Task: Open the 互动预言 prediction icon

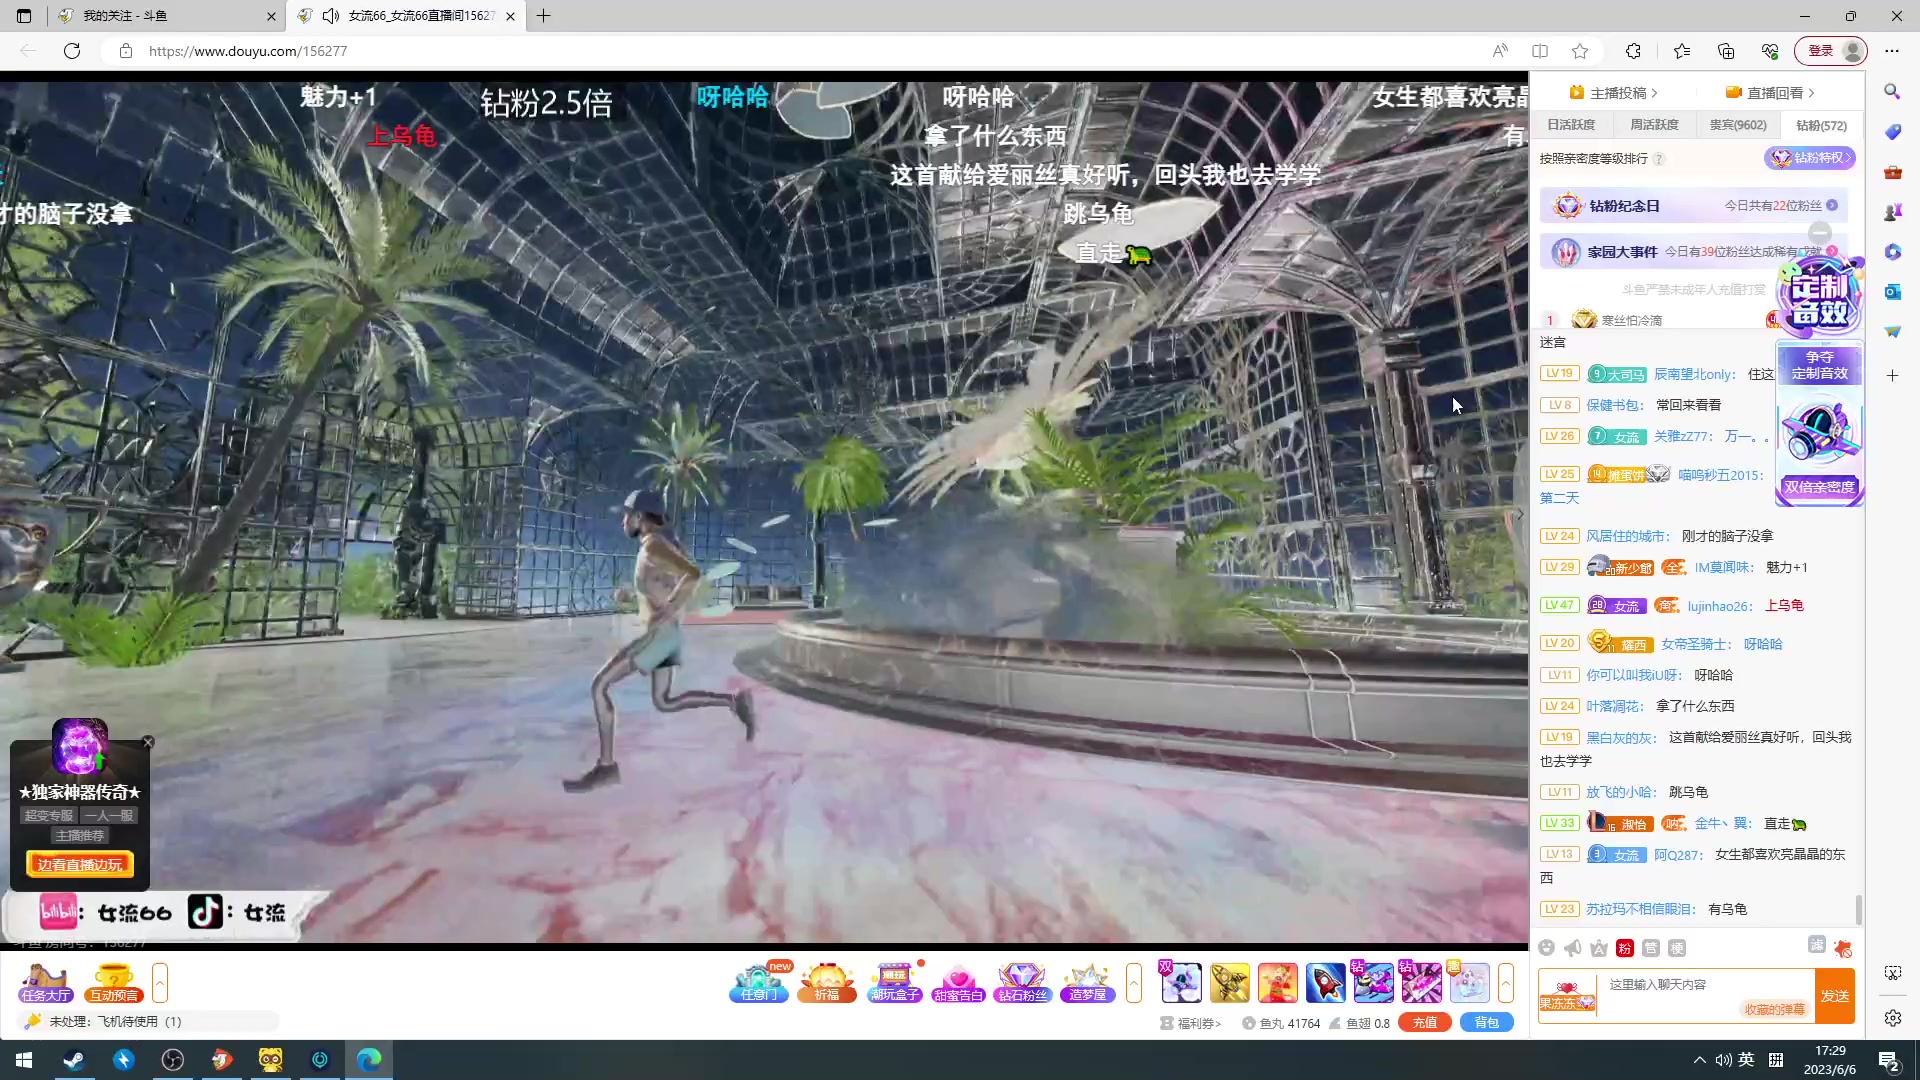Action: point(114,982)
